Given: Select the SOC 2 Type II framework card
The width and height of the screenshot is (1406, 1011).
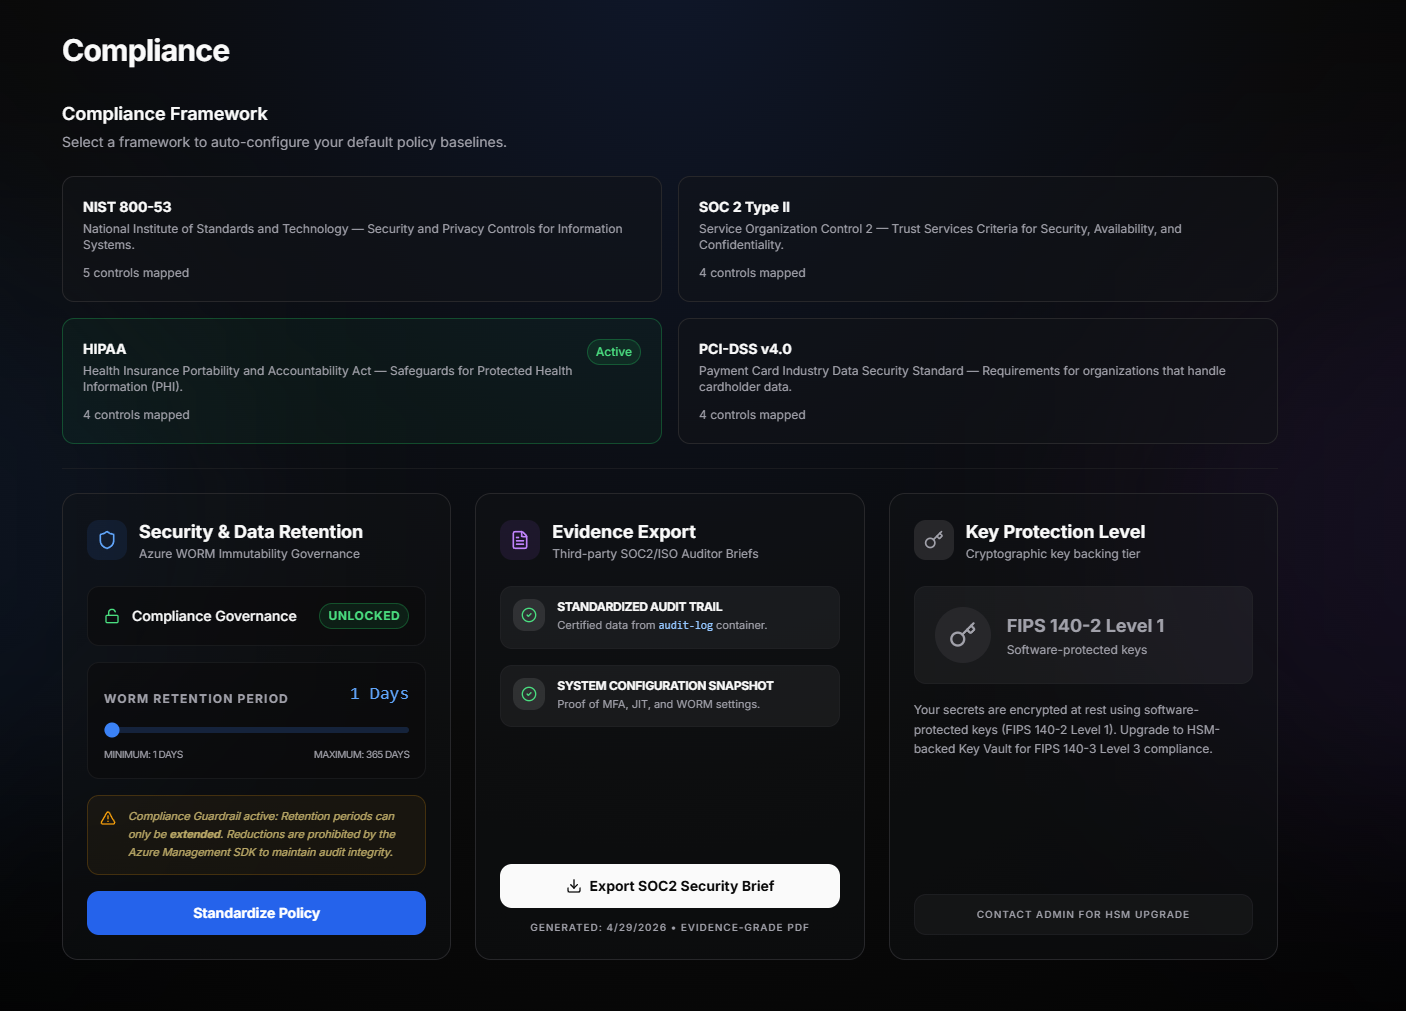Looking at the screenshot, I should [x=978, y=239].
